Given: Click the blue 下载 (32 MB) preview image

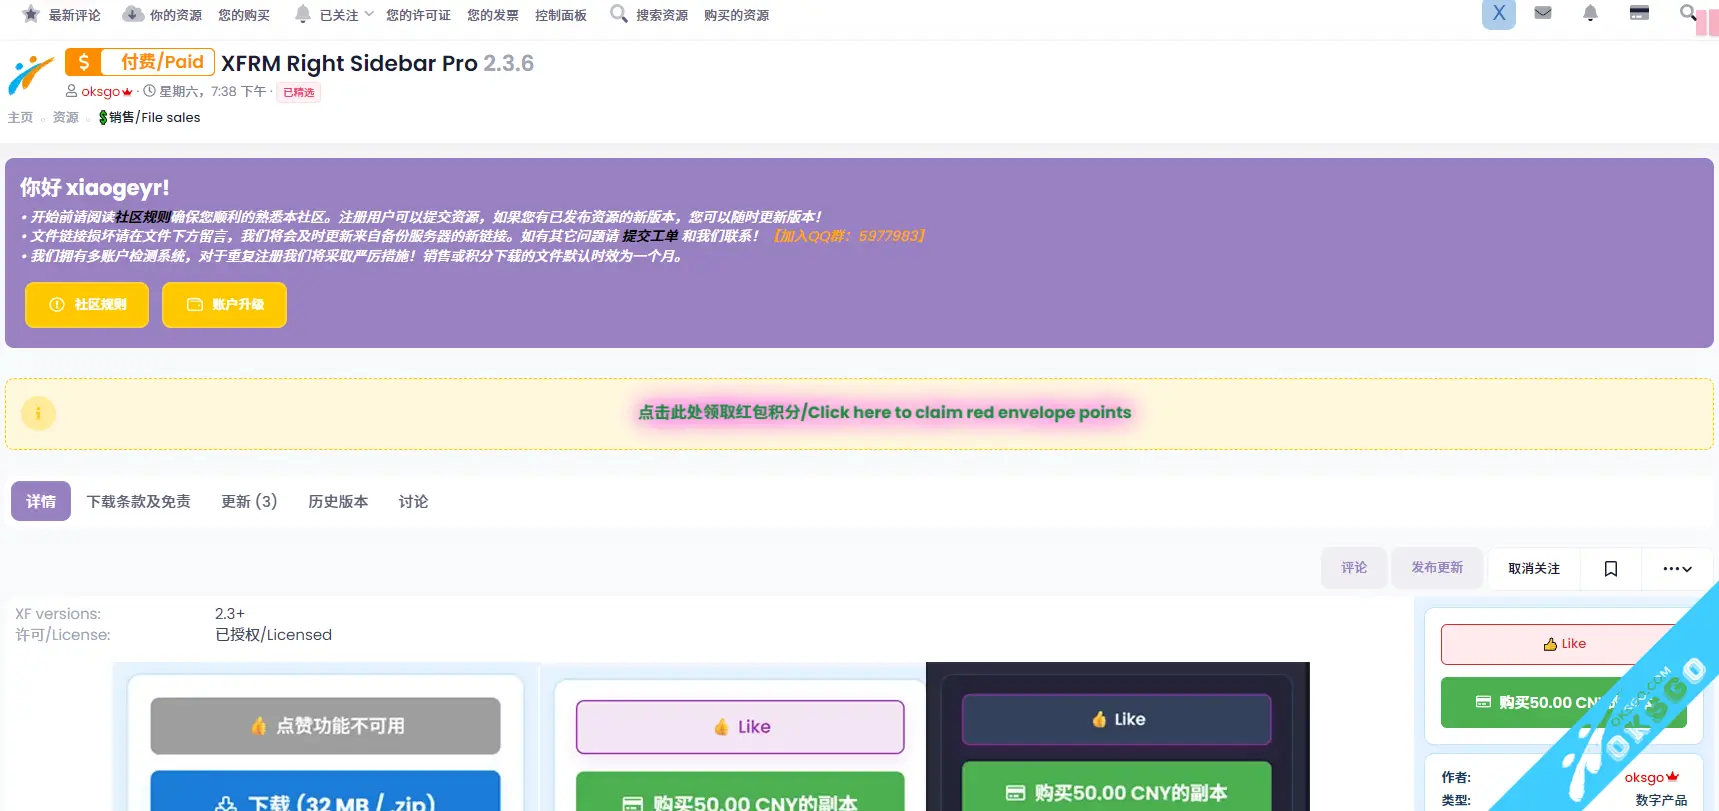Looking at the screenshot, I should point(325,792).
